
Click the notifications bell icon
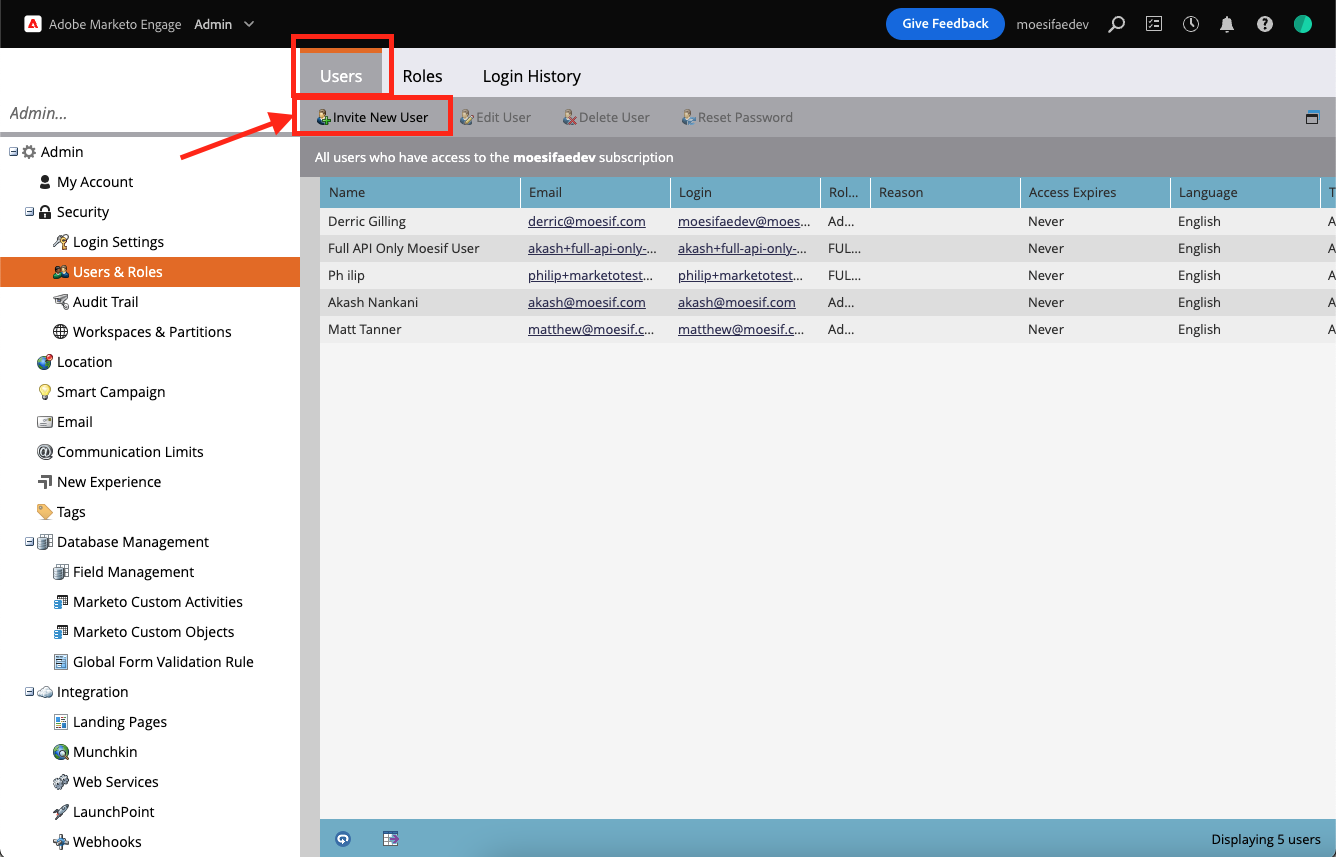click(x=1227, y=24)
